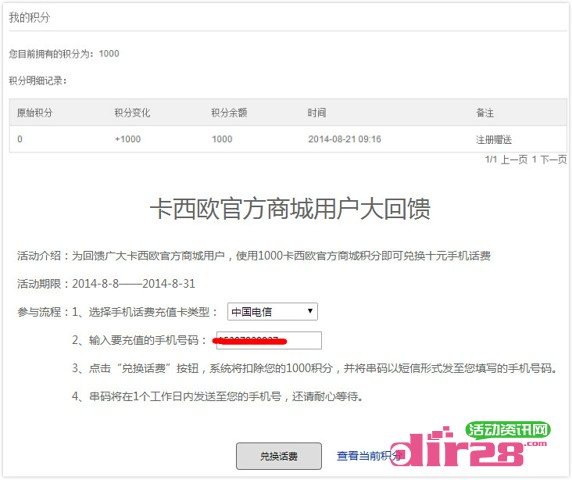
Task: Select the 积分变化 column header
Action: tap(132, 113)
